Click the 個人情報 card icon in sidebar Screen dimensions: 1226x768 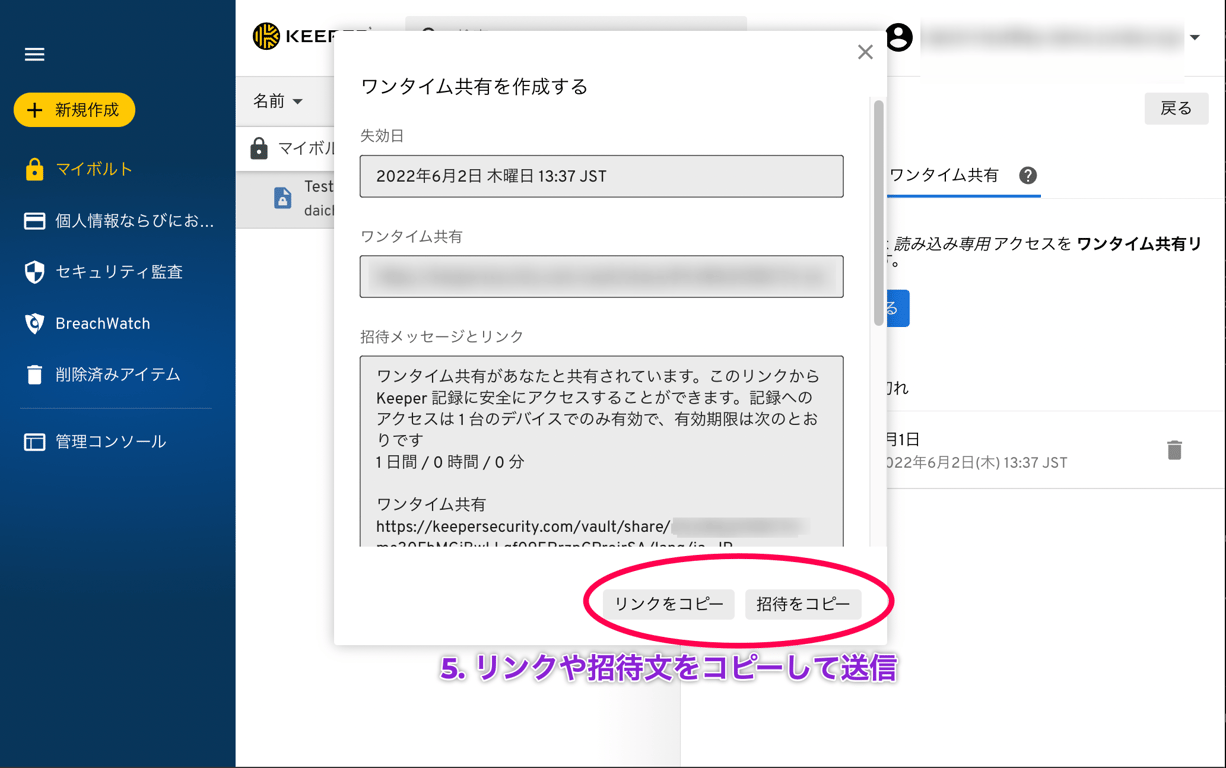point(35,221)
